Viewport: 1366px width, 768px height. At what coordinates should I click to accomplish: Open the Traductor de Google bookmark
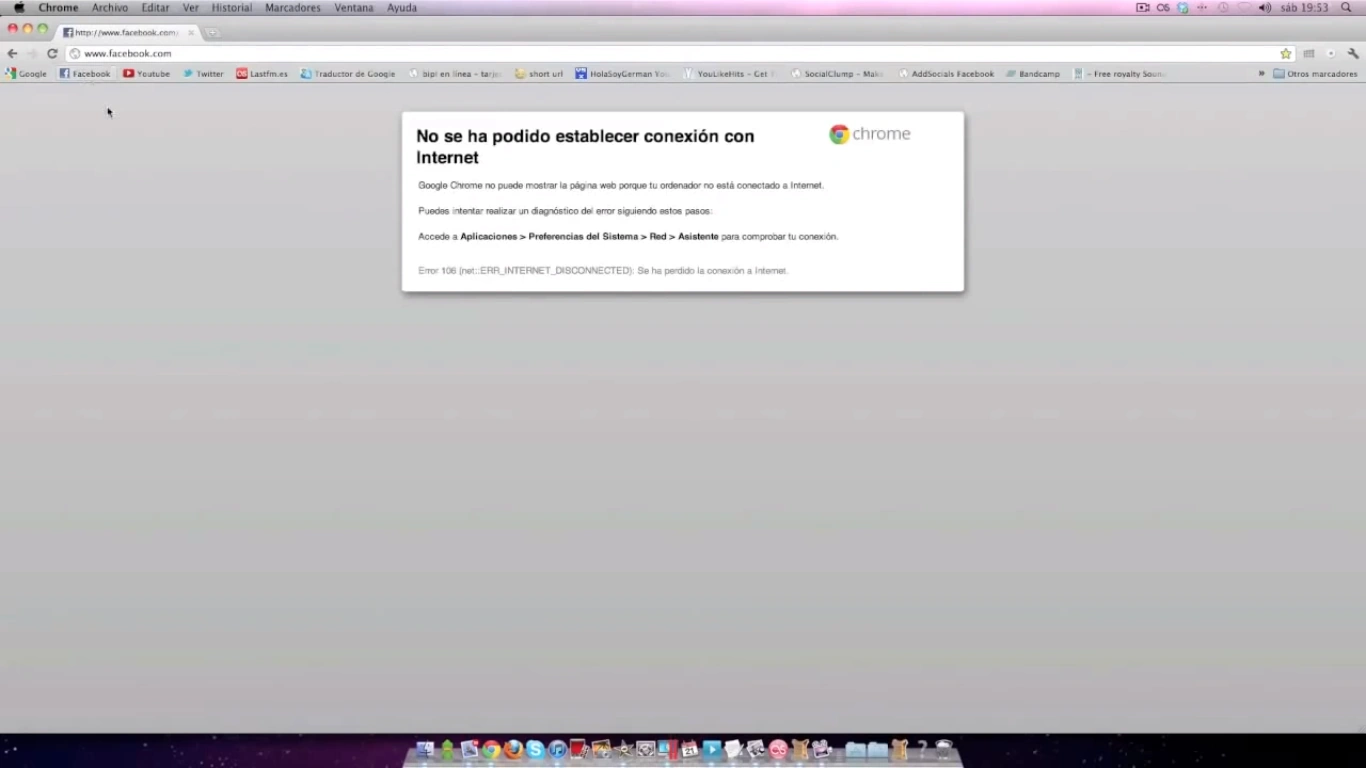[x=348, y=73]
